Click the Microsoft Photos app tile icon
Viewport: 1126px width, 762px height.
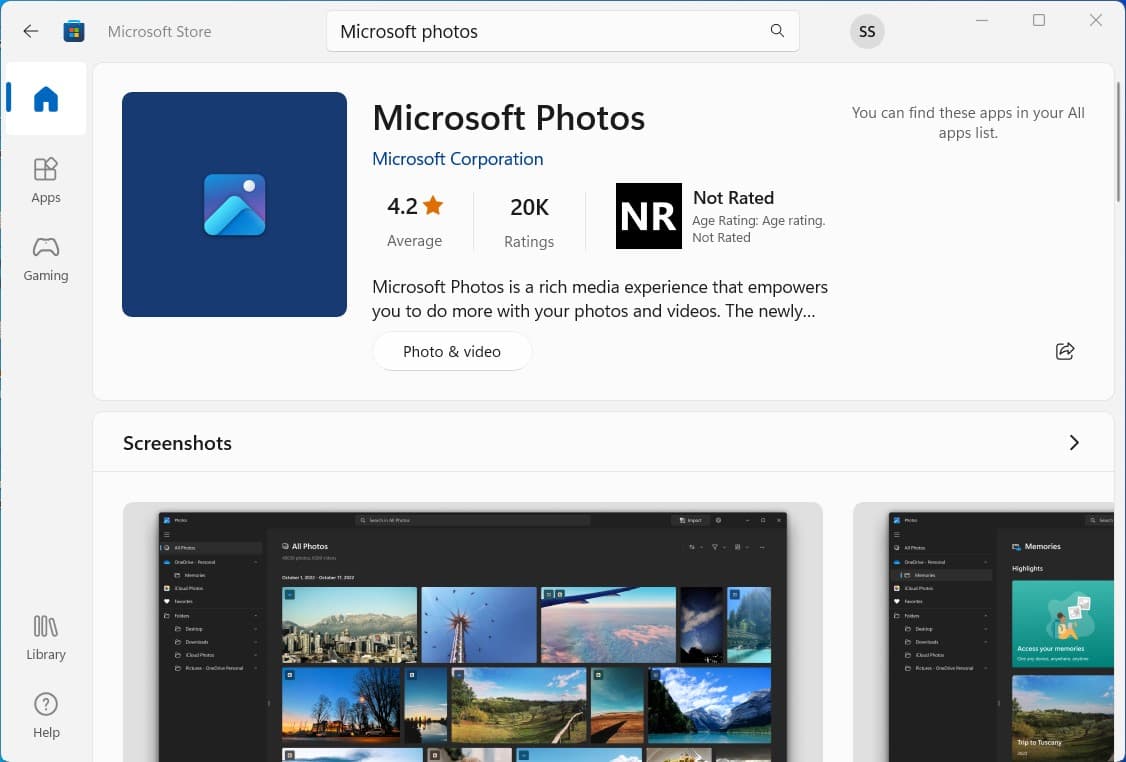(x=234, y=204)
